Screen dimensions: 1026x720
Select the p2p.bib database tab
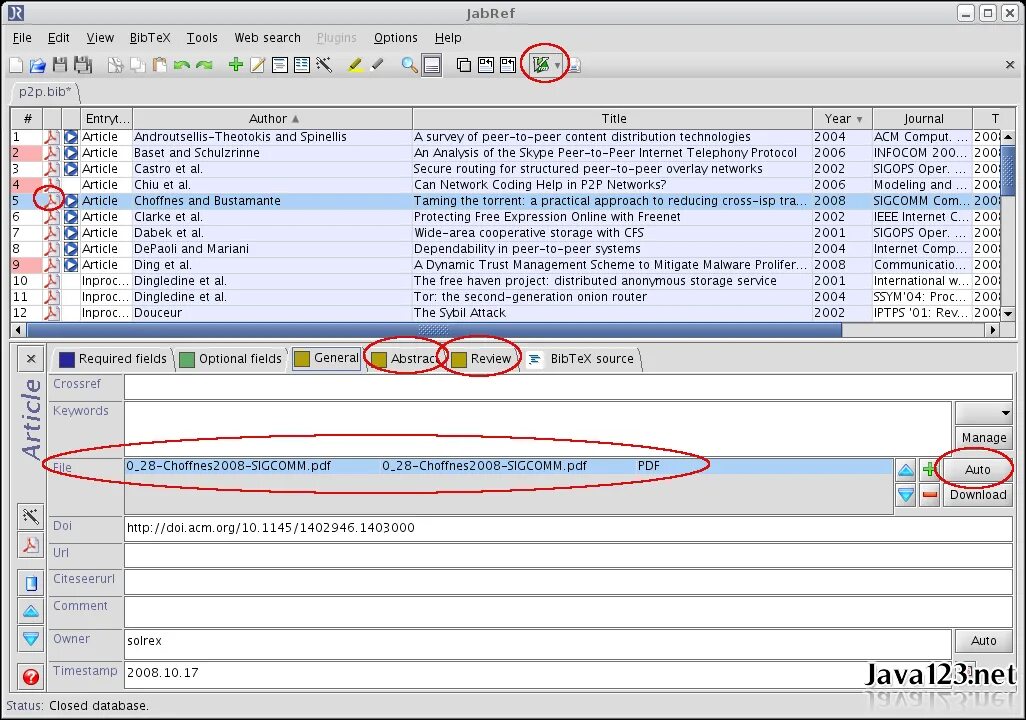(x=44, y=92)
